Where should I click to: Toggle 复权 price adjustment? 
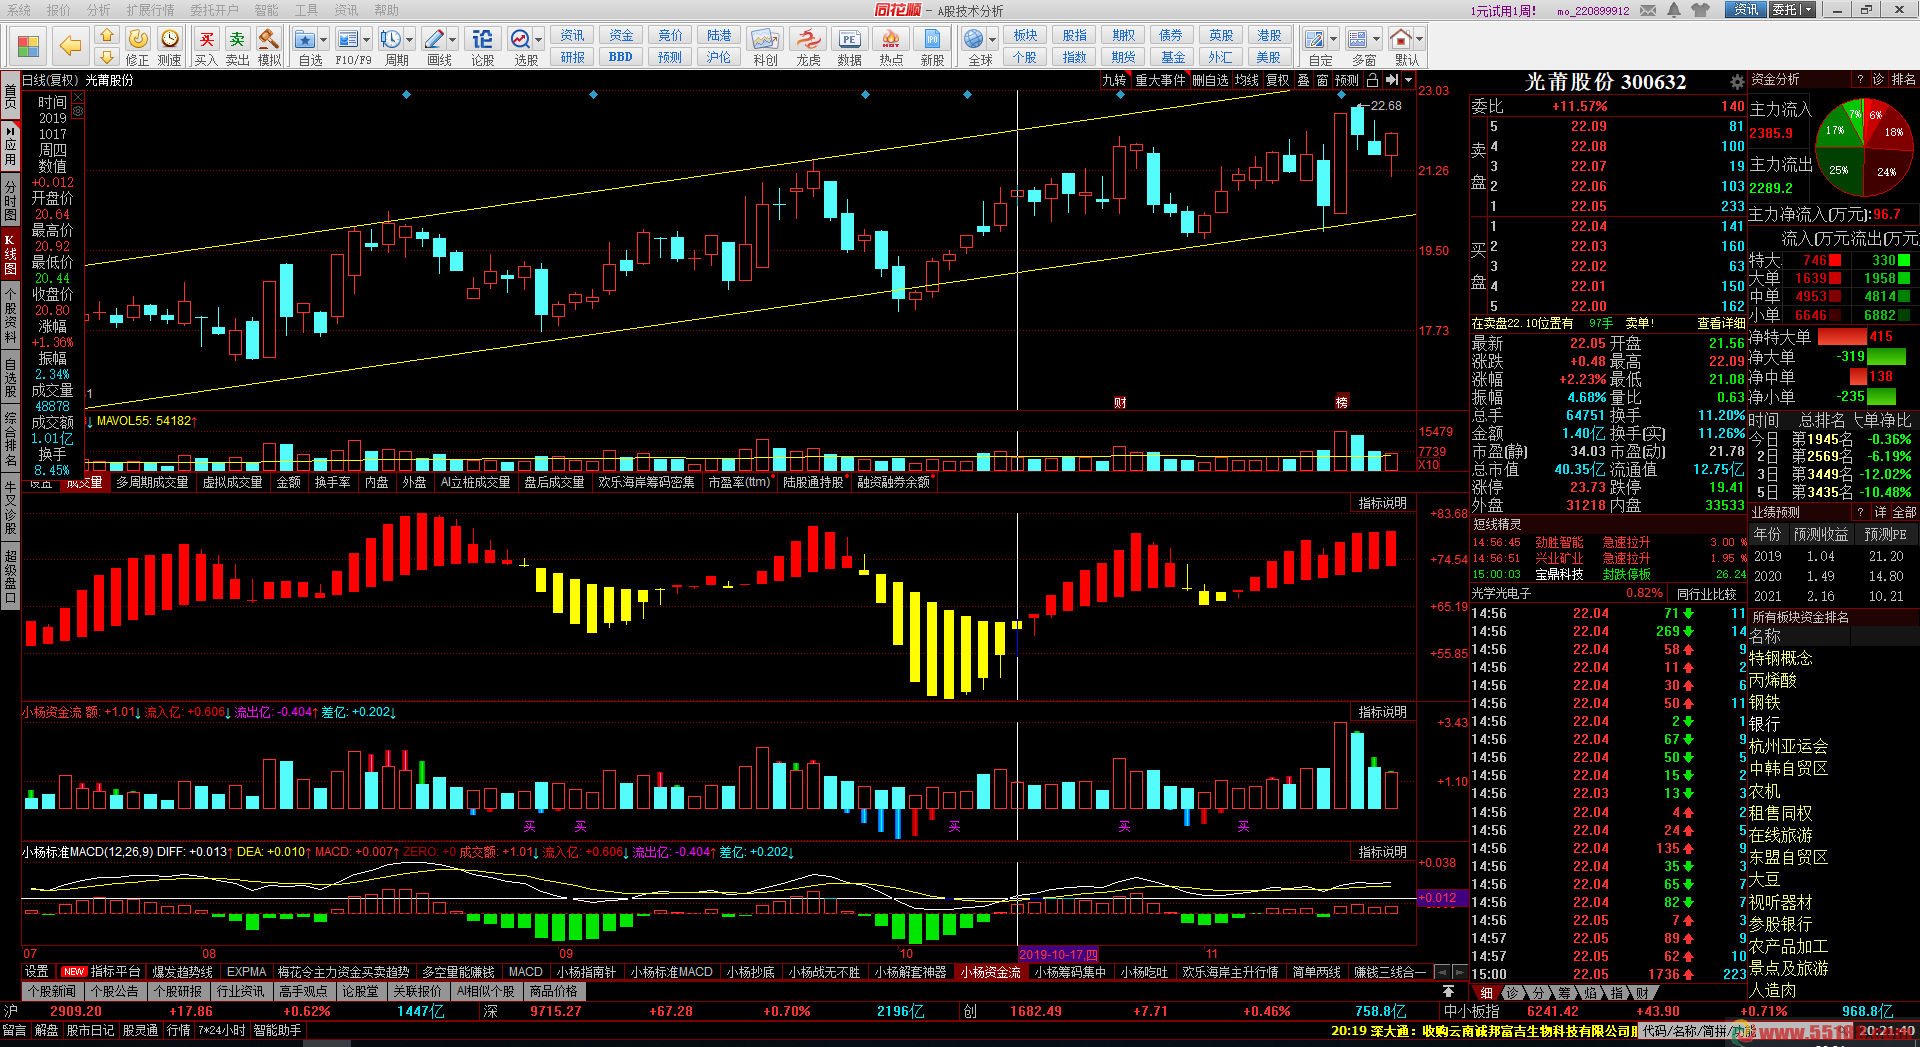tap(1277, 80)
